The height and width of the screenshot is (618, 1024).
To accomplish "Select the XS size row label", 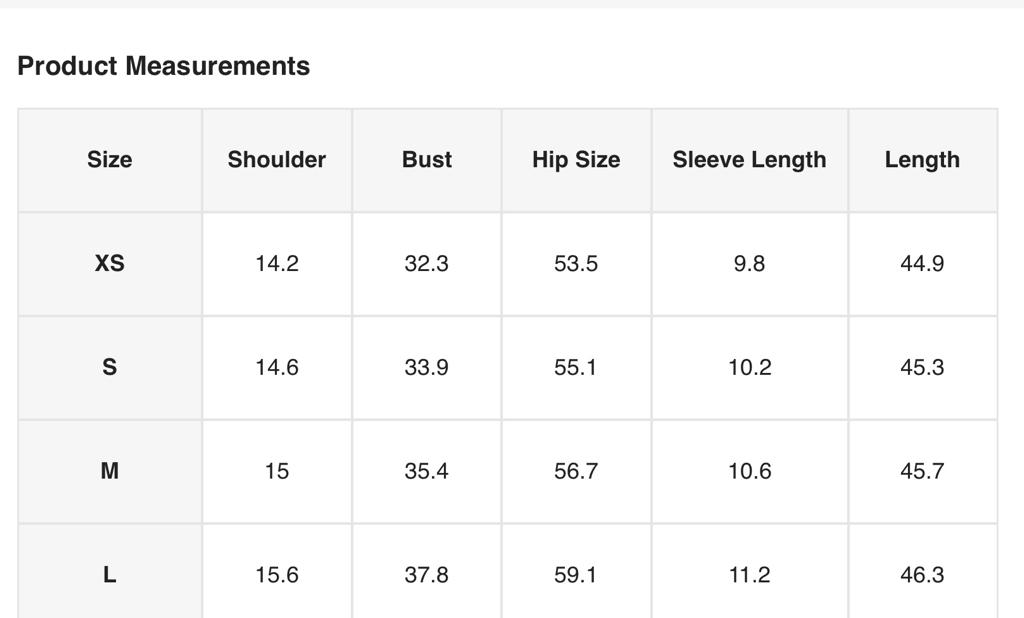I will [109, 264].
